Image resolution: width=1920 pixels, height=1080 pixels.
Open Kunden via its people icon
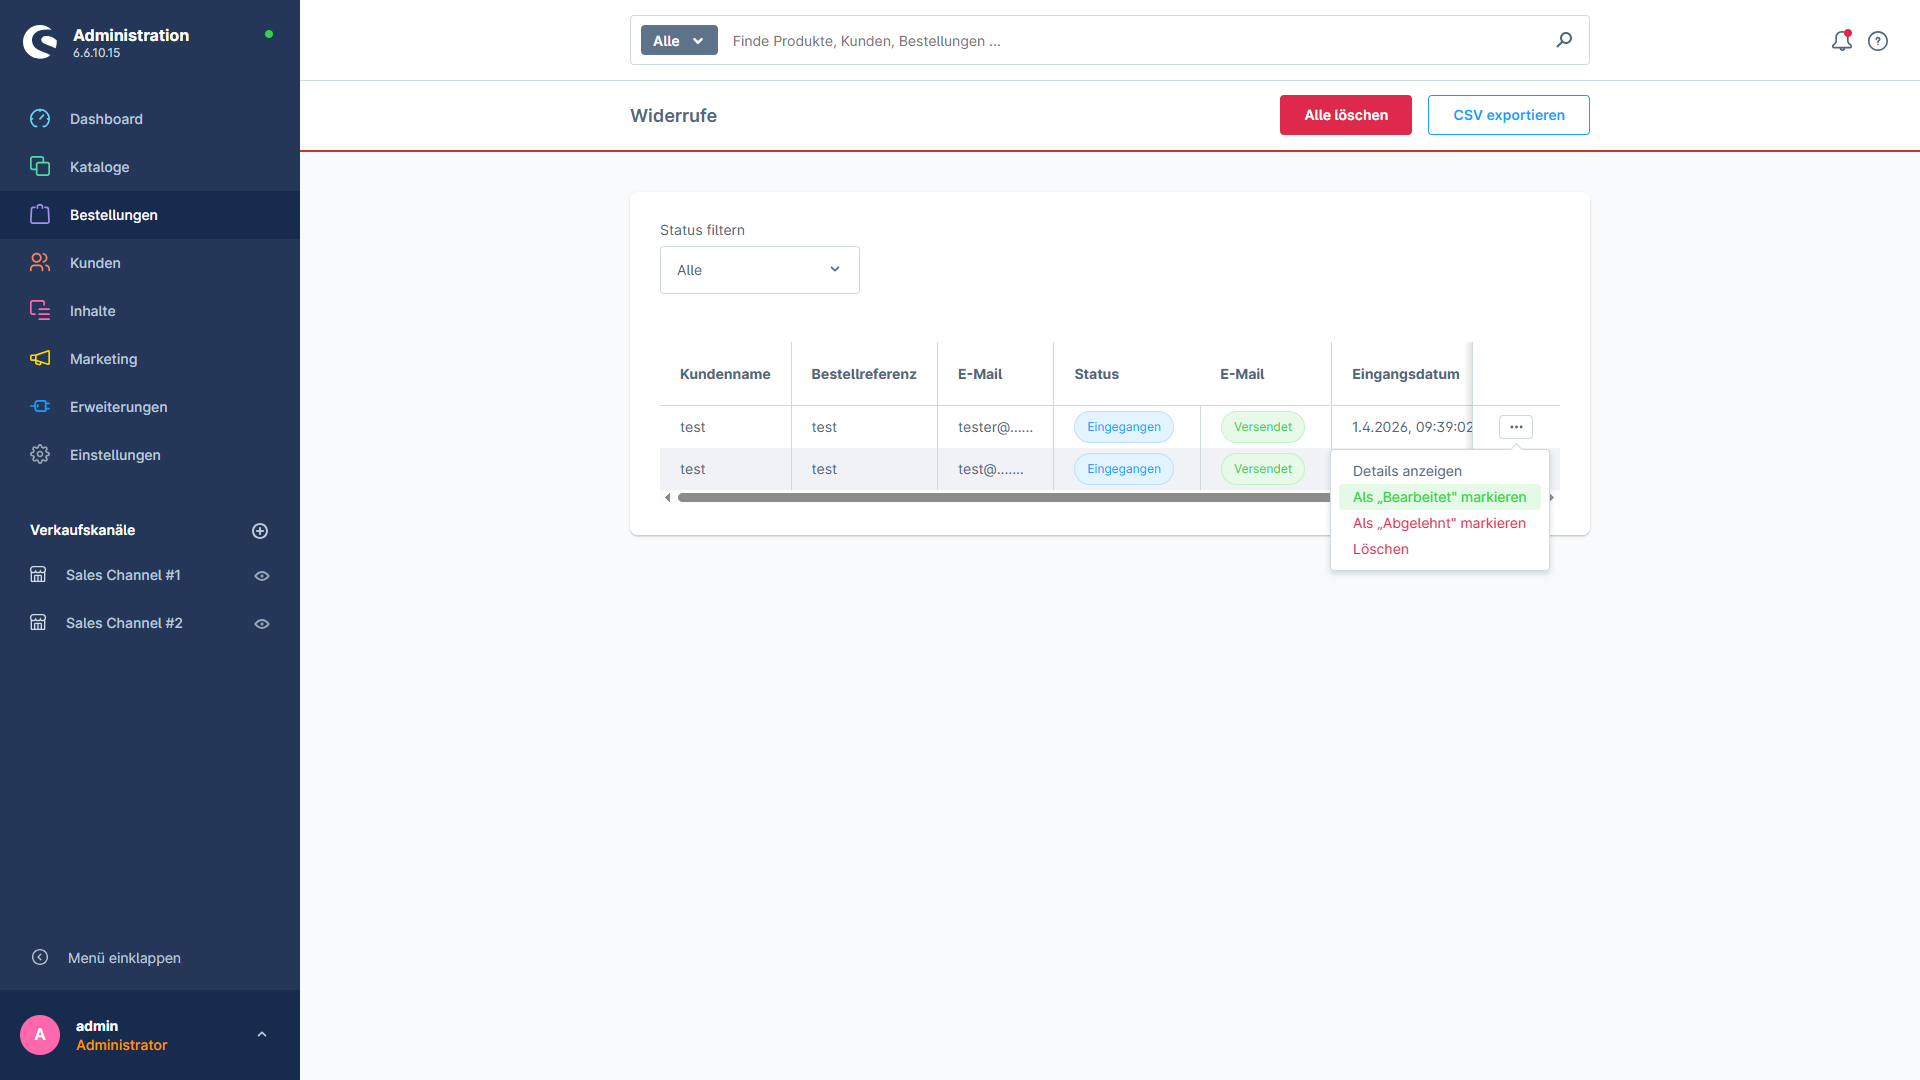pyautogui.click(x=40, y=263)
